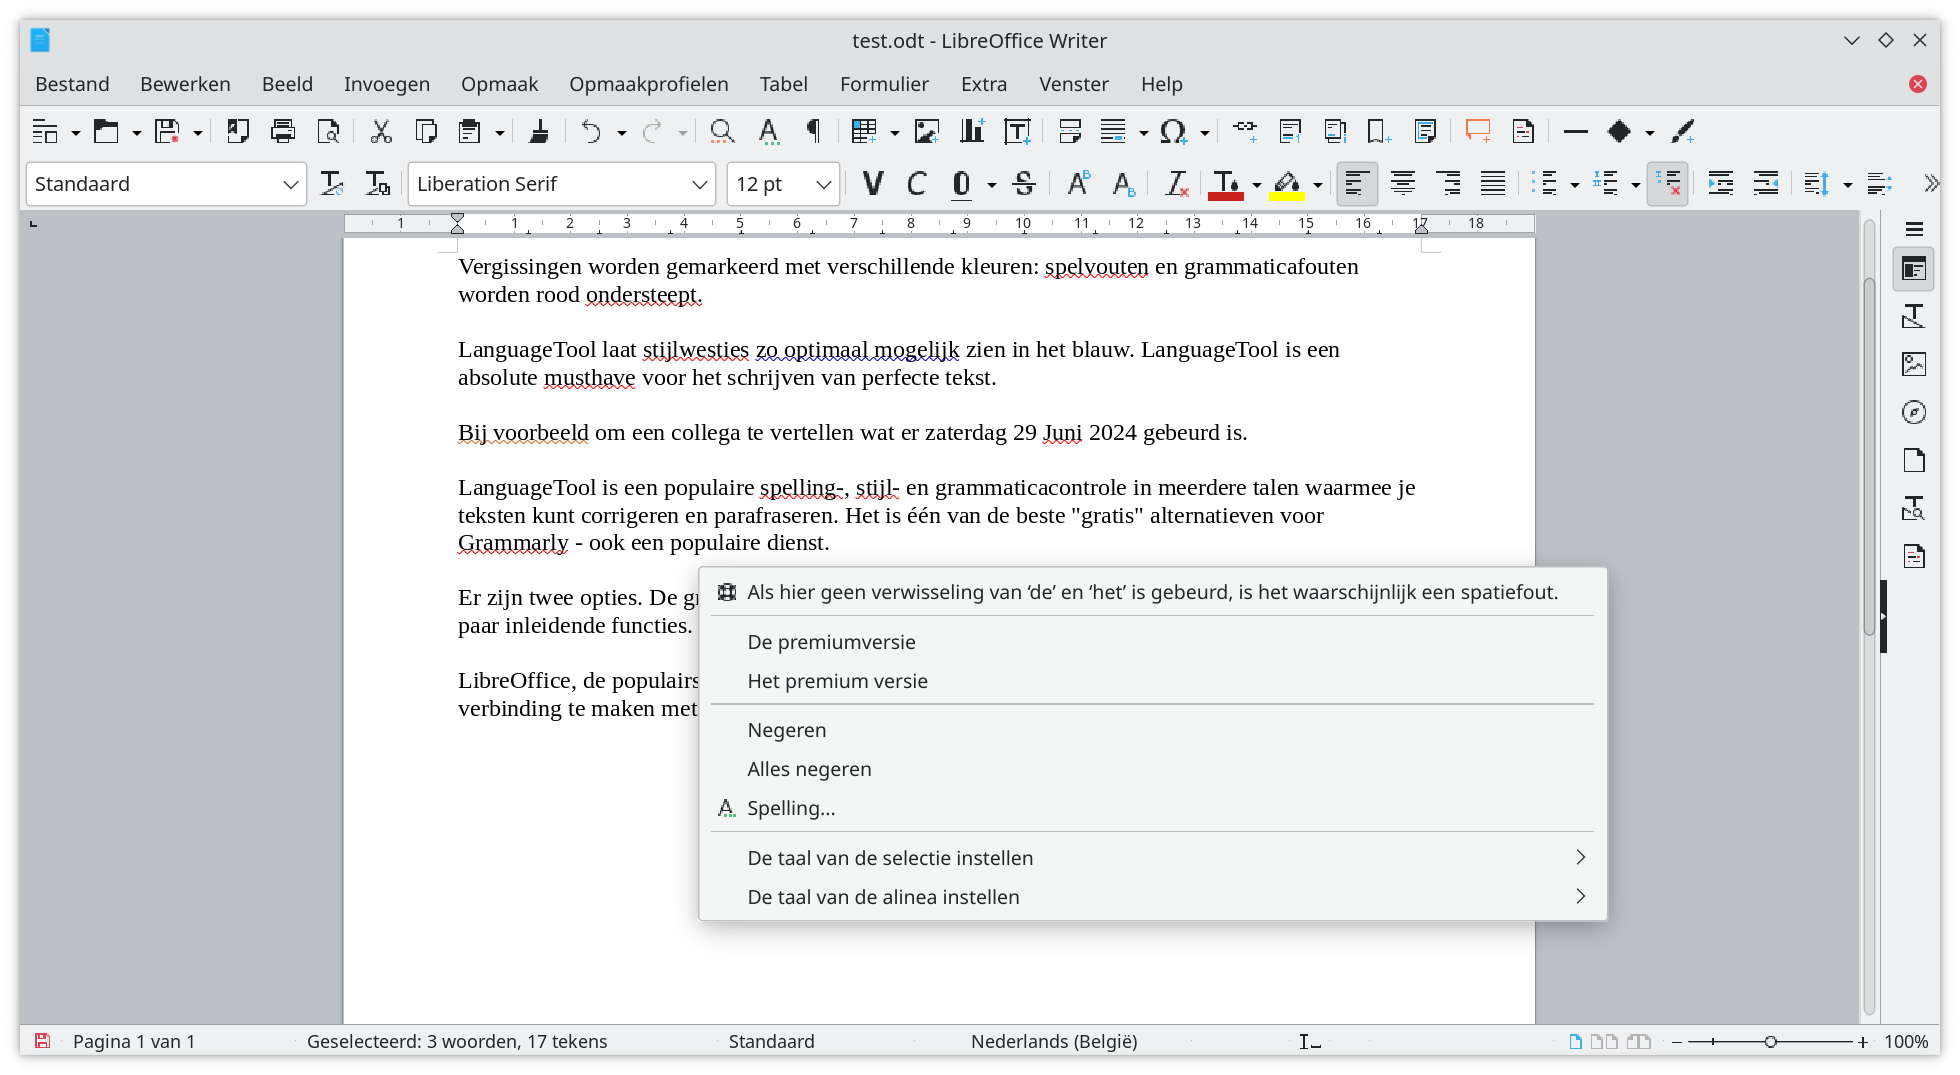Expand the line spacing dropdown arrow
Image resolution: width=1960 pixels, height=1075 pixels.
[1847, 185]
